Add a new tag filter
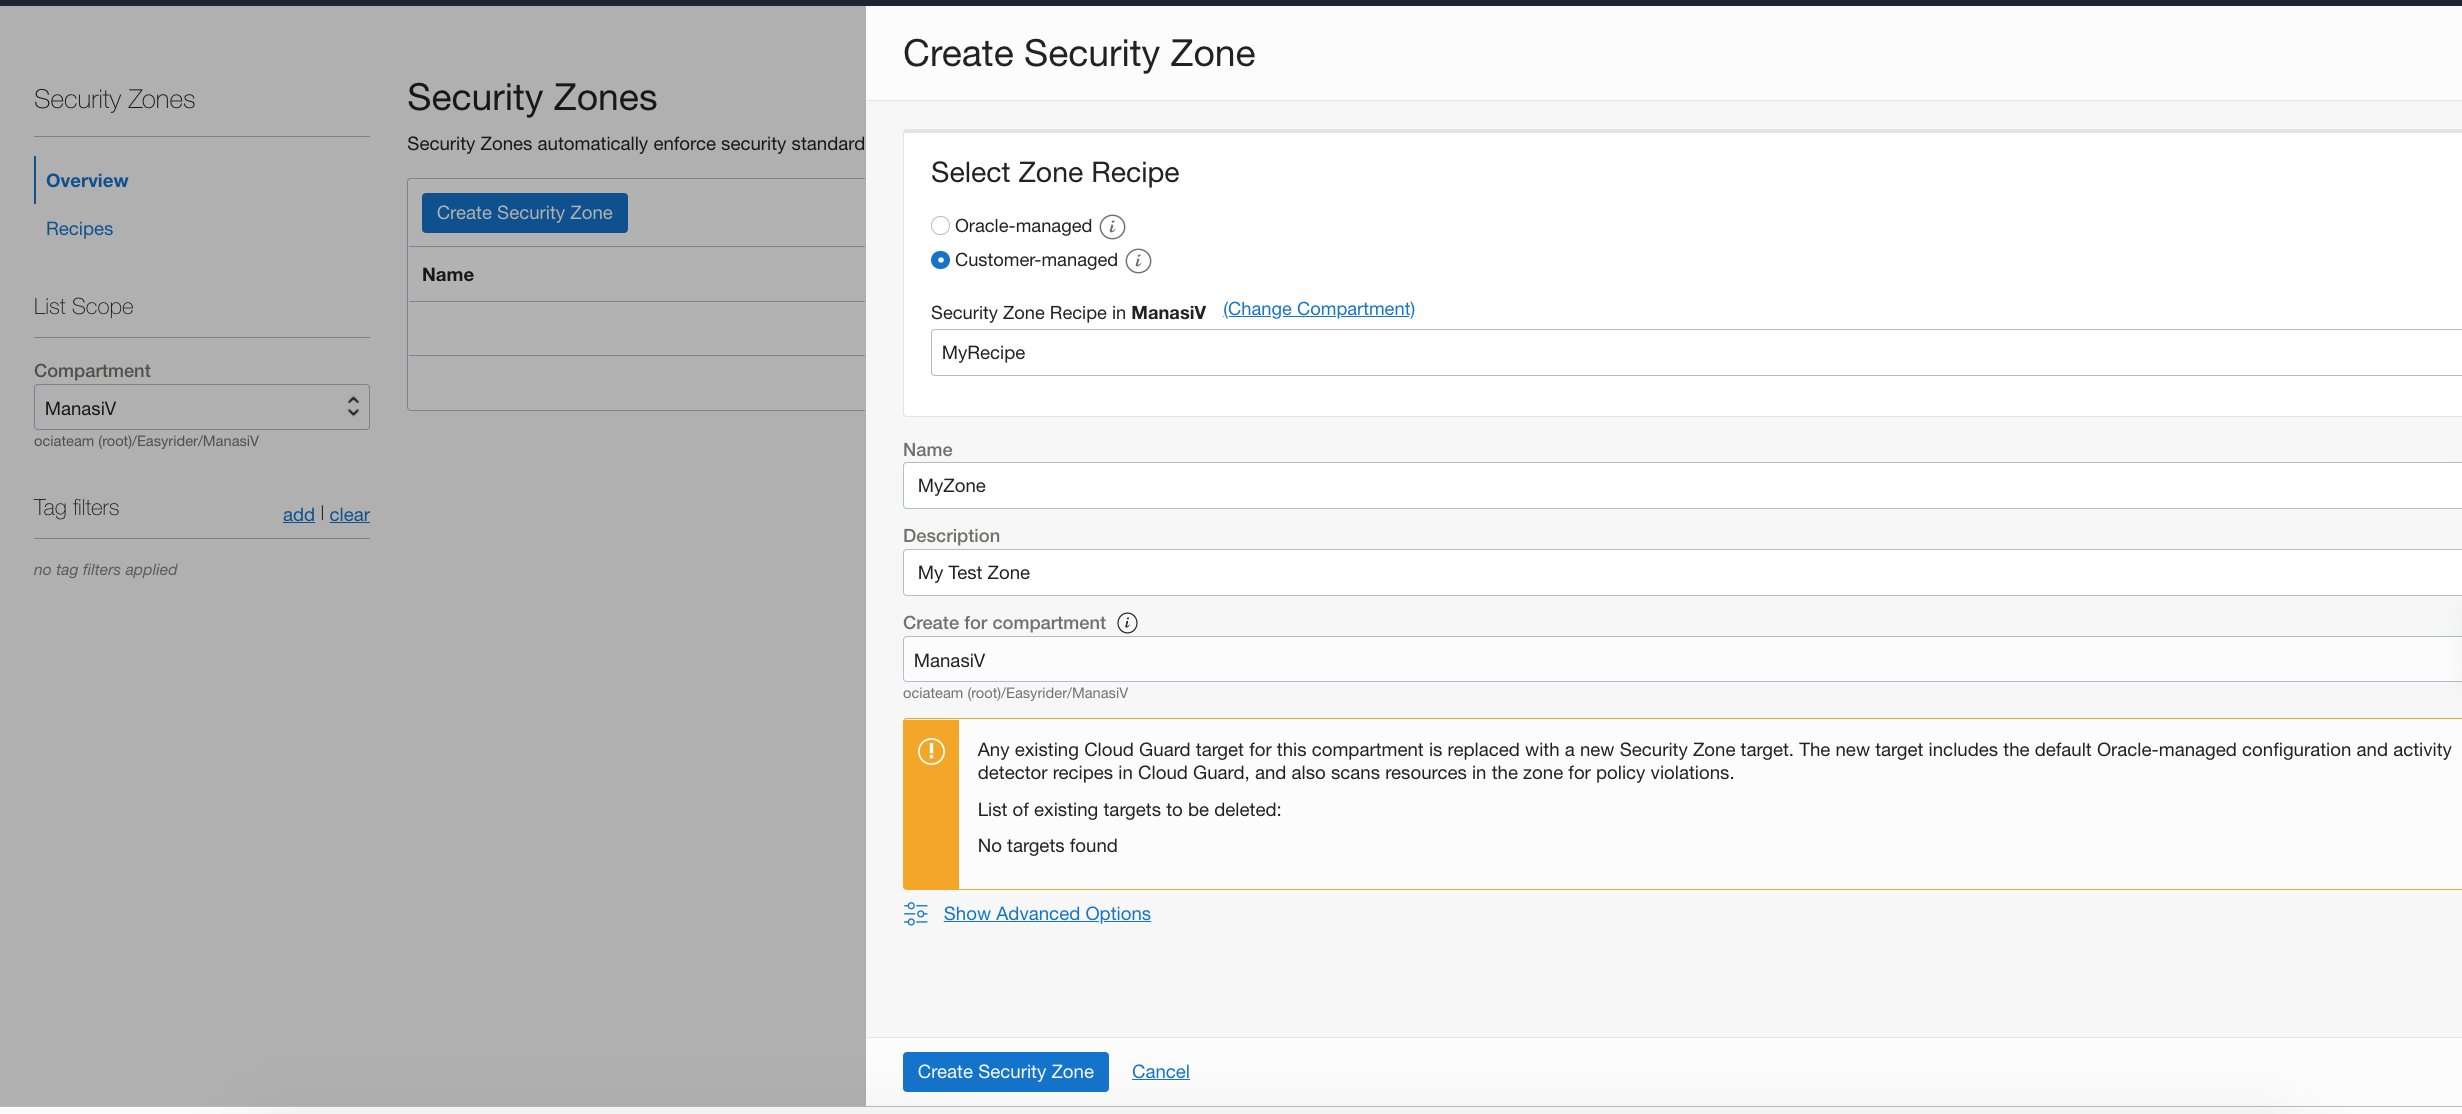Screen dimensions: 2462x1114 [x=298, y=514]
